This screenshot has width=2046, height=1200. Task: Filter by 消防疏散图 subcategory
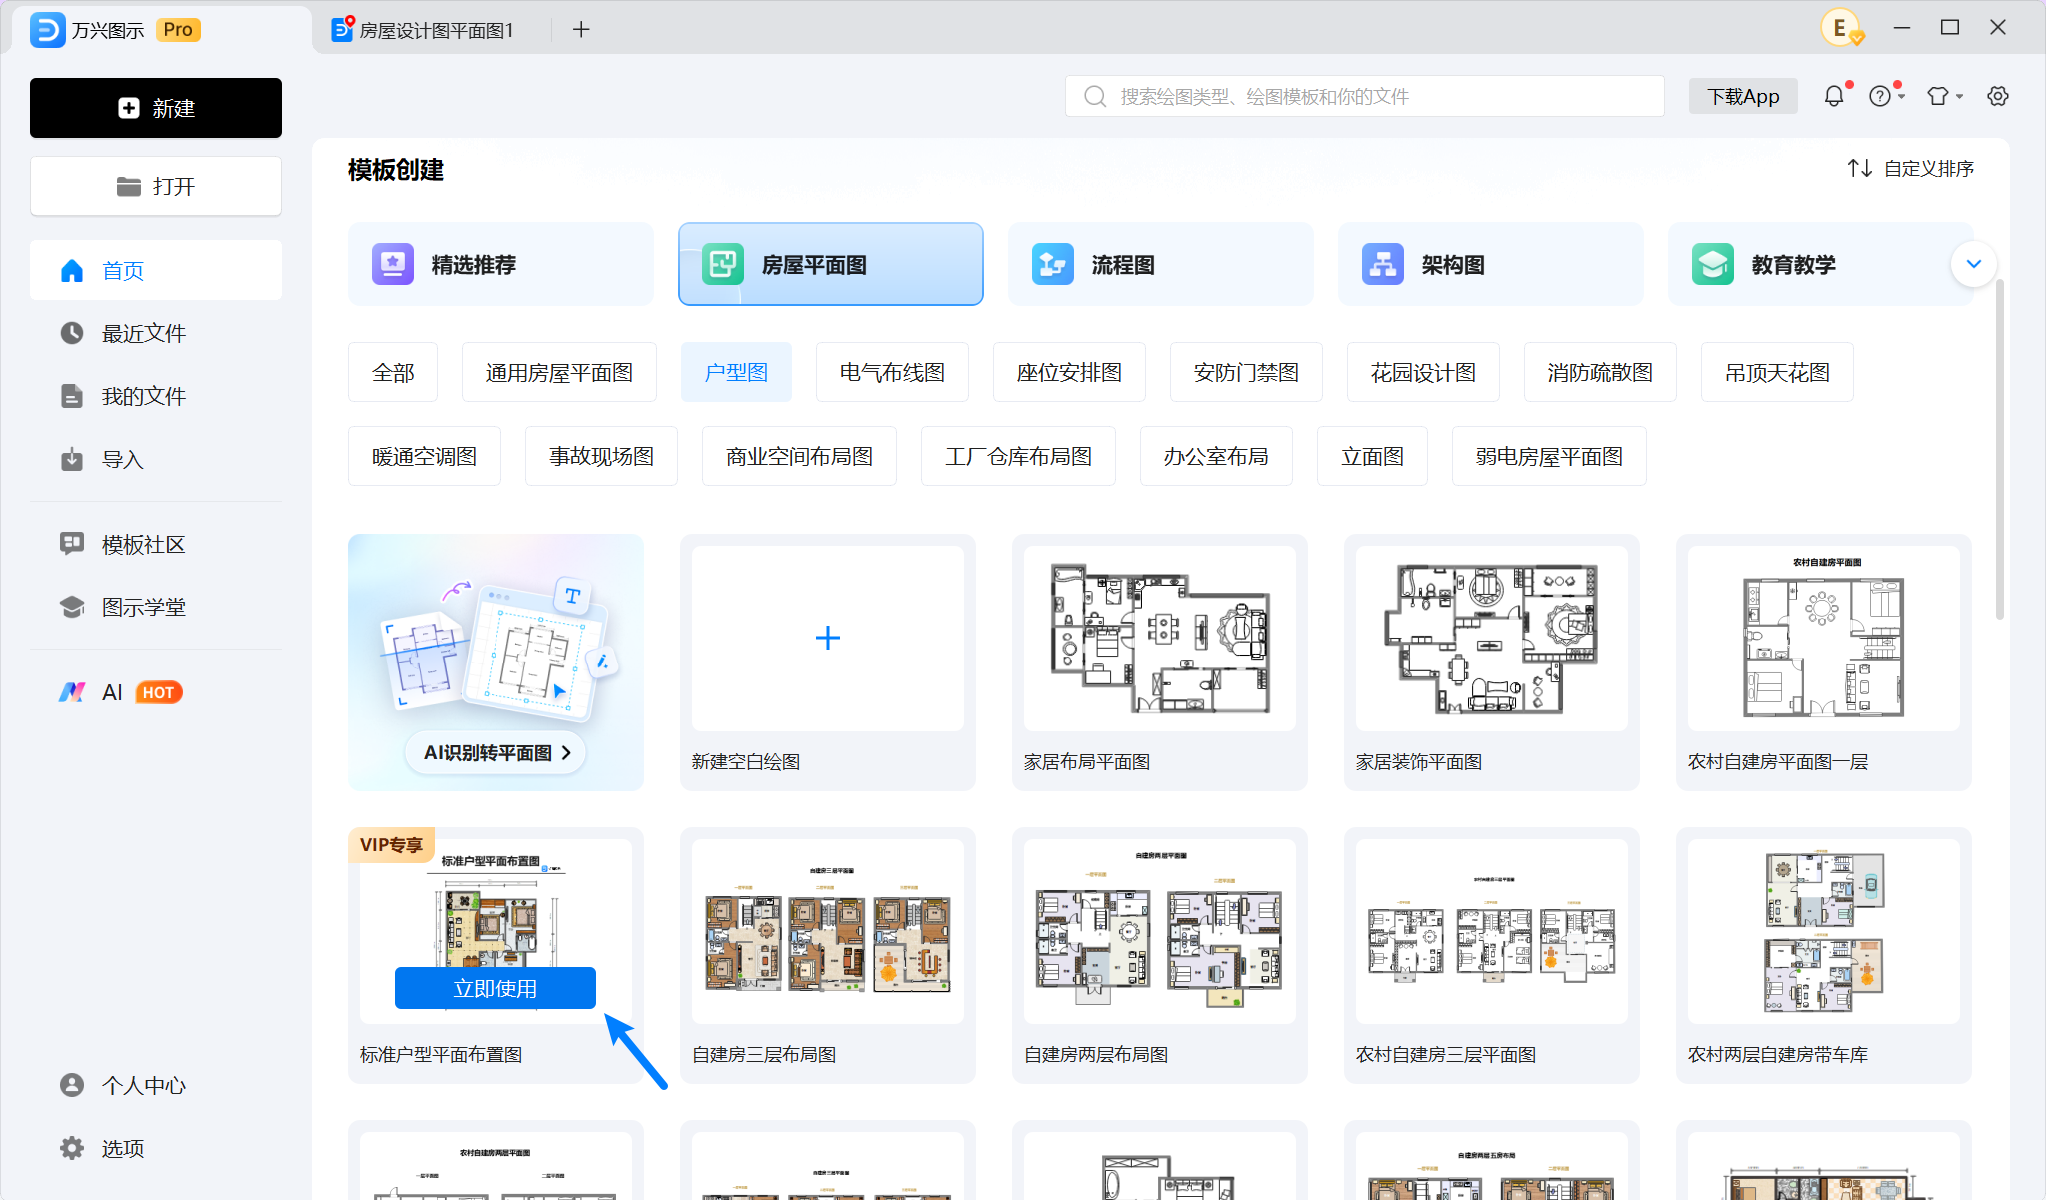[x=1600, y=372]
